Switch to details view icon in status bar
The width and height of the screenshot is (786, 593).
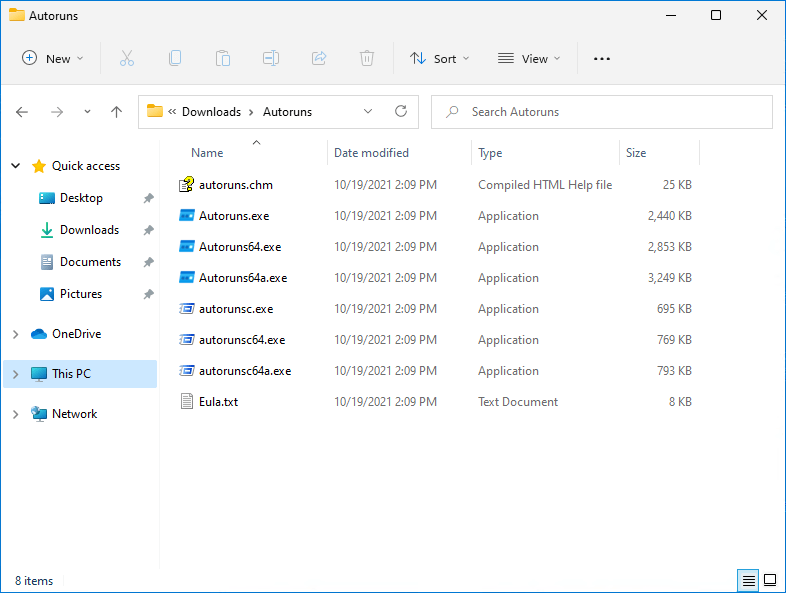click(748, 580)
